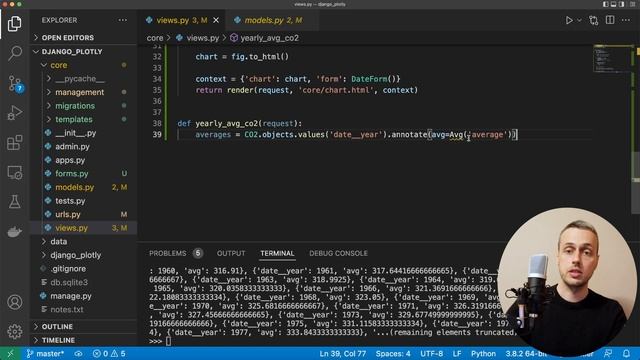This screenshot has height=360, width=640.
Task: Toggle secondary sidebar layout icon in title bar
Action: click(621, 4)
